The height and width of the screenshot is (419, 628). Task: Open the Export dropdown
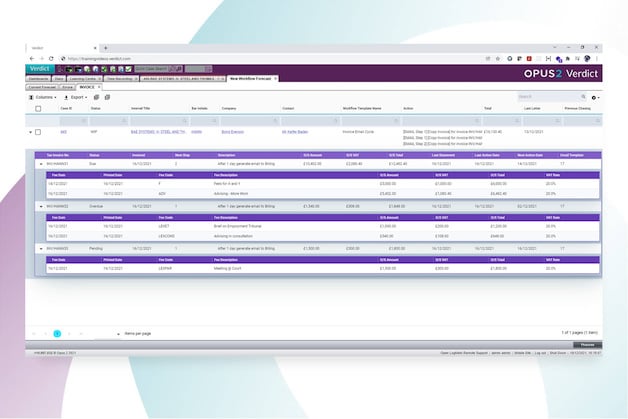(x=76, y=97)
